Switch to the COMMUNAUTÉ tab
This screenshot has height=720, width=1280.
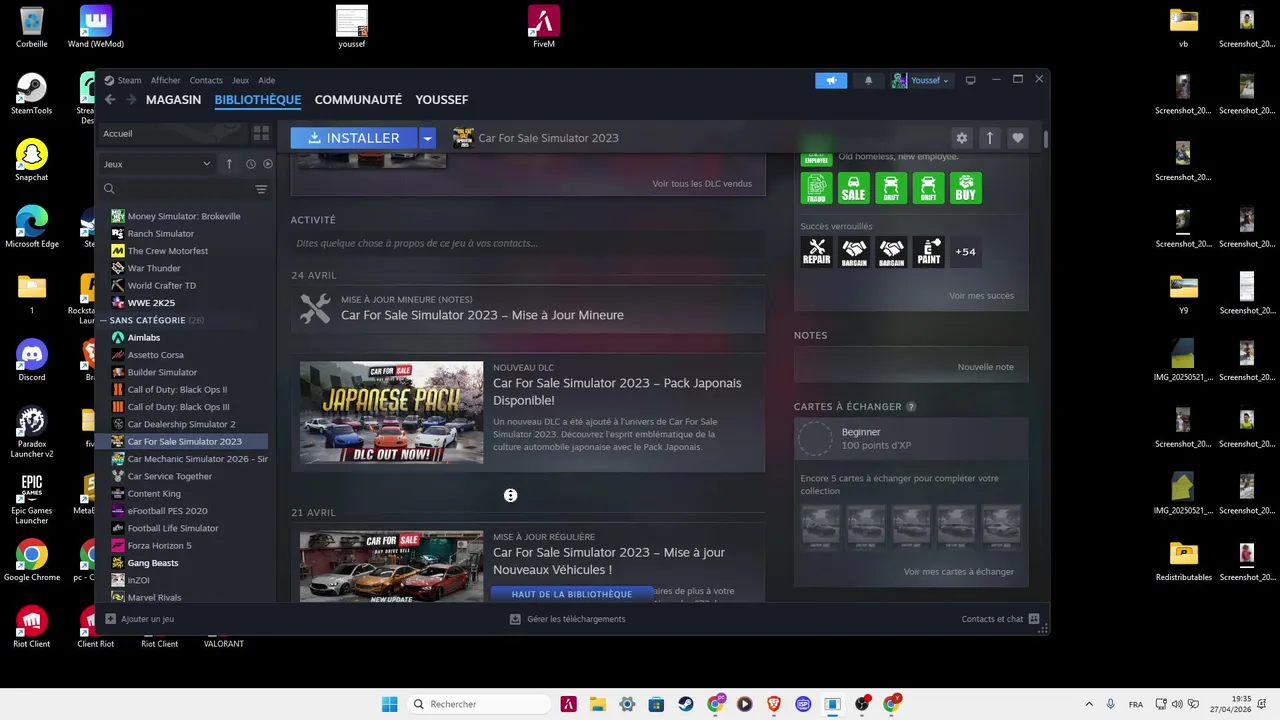[358, 100]
